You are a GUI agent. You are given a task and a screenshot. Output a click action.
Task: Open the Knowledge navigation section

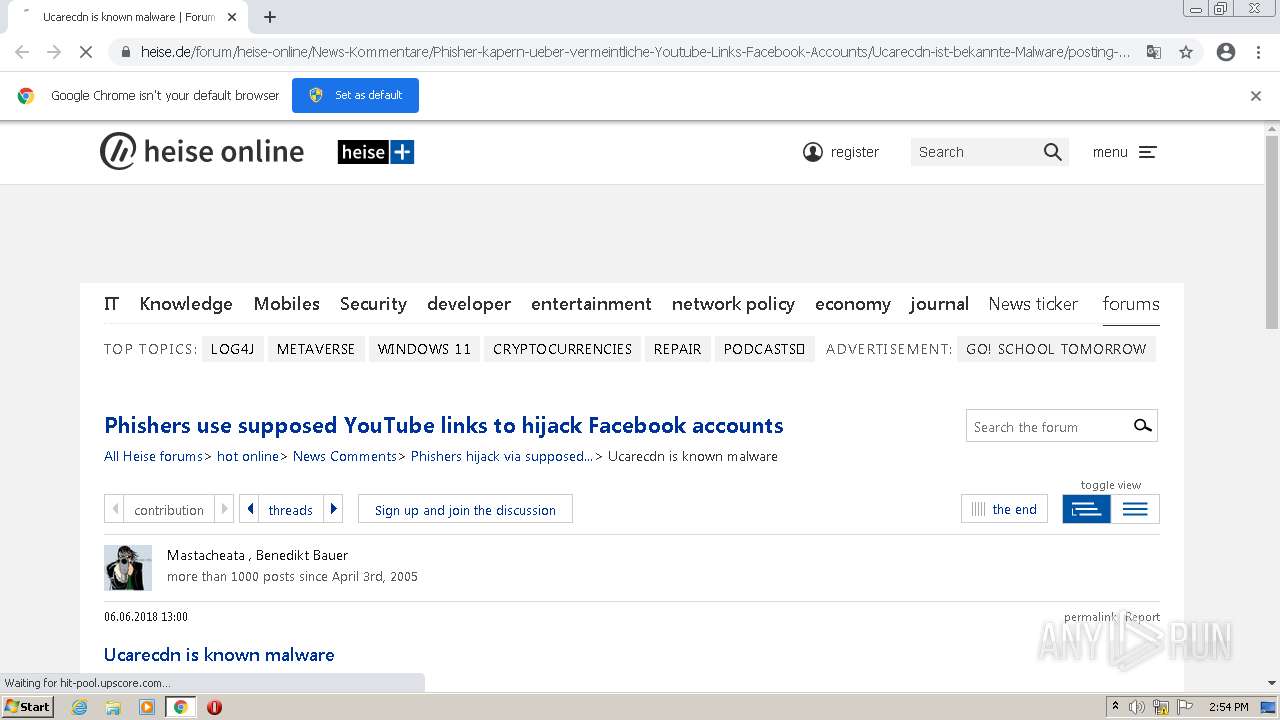(x=186, y=304)
